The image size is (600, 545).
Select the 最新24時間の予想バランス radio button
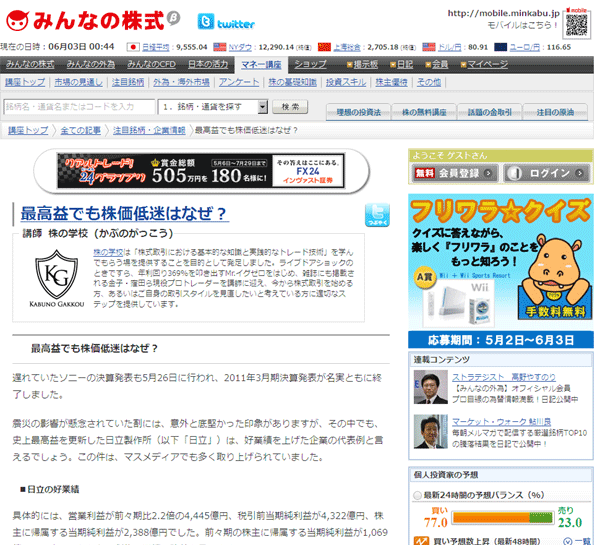point(417,495)
